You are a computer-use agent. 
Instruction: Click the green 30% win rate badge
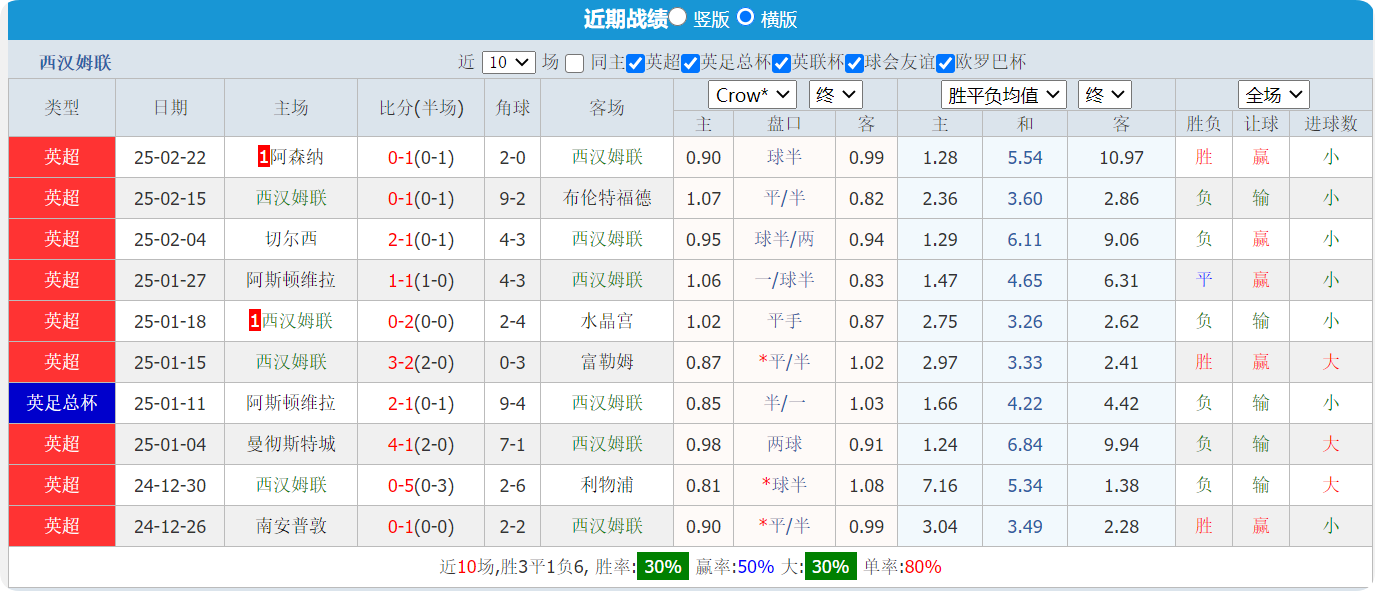[x=661, y=565]
